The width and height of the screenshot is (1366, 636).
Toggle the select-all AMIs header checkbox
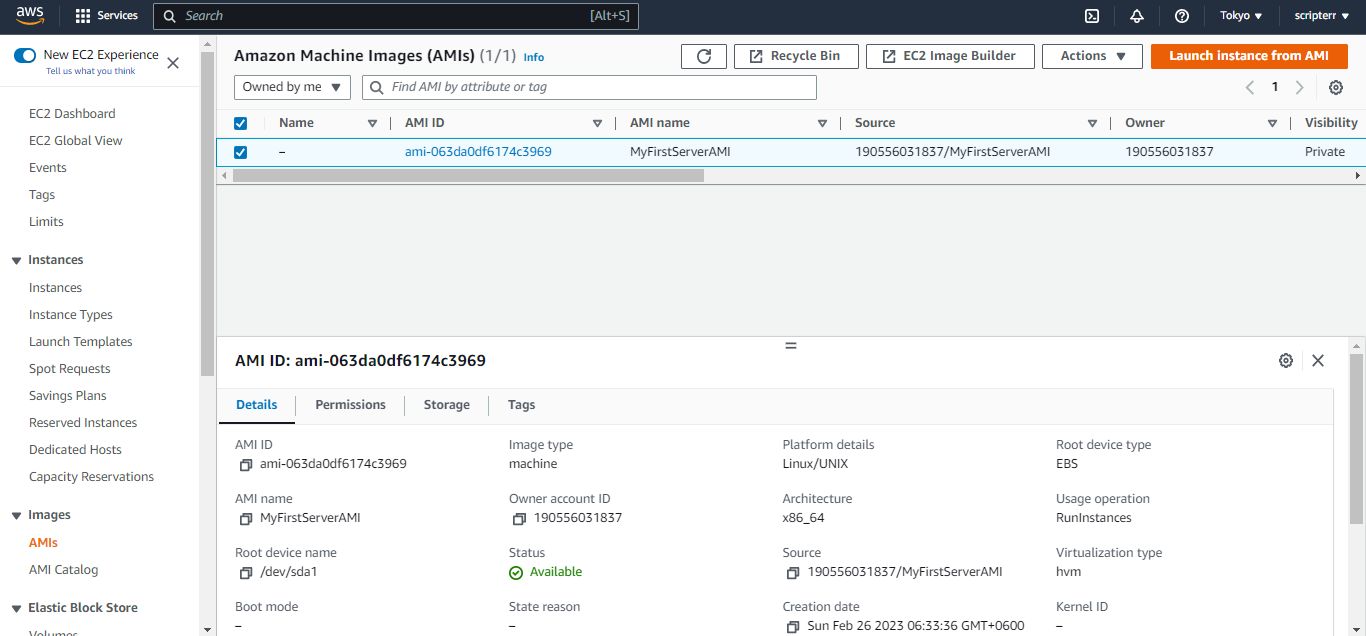tap(240, 123)
